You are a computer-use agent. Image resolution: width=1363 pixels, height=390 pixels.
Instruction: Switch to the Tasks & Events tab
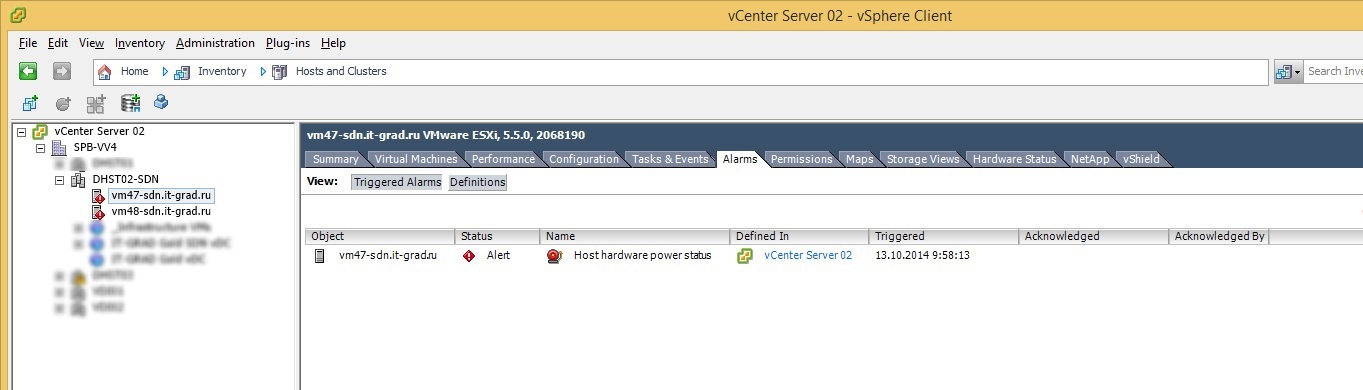click(669, 159)
